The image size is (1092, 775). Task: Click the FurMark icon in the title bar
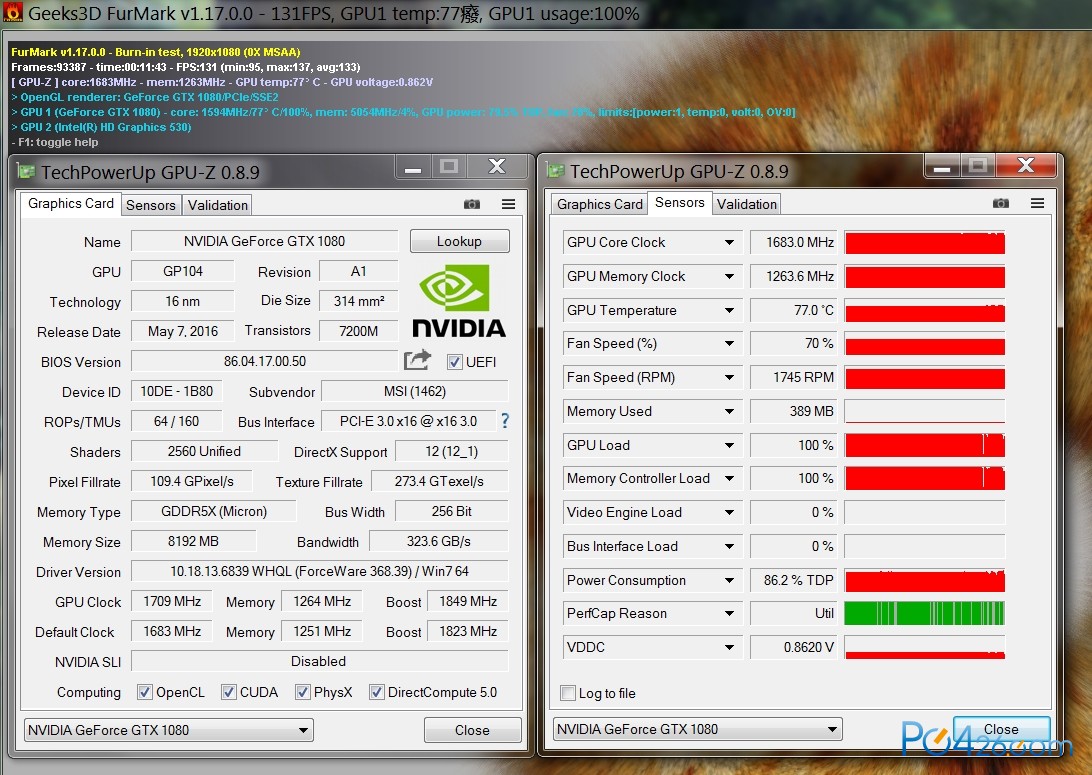[13, 13]
